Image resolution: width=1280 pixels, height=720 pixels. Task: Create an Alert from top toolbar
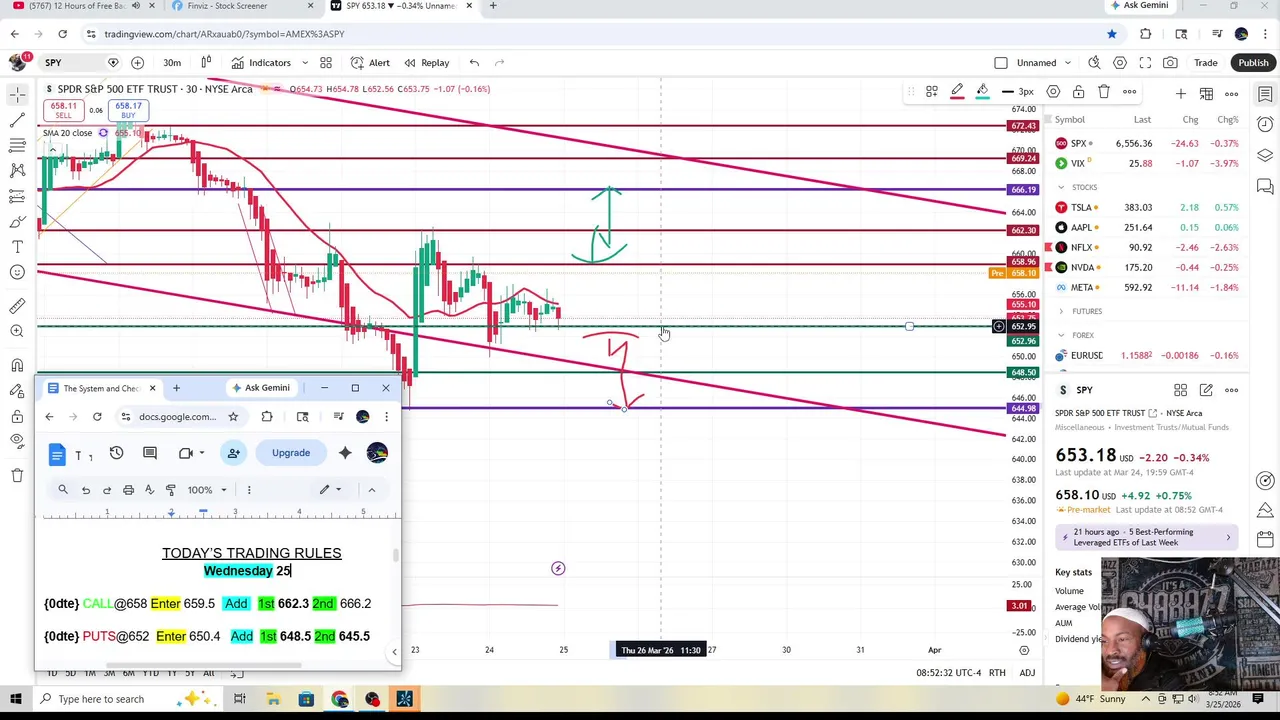[x=371, y=63]
